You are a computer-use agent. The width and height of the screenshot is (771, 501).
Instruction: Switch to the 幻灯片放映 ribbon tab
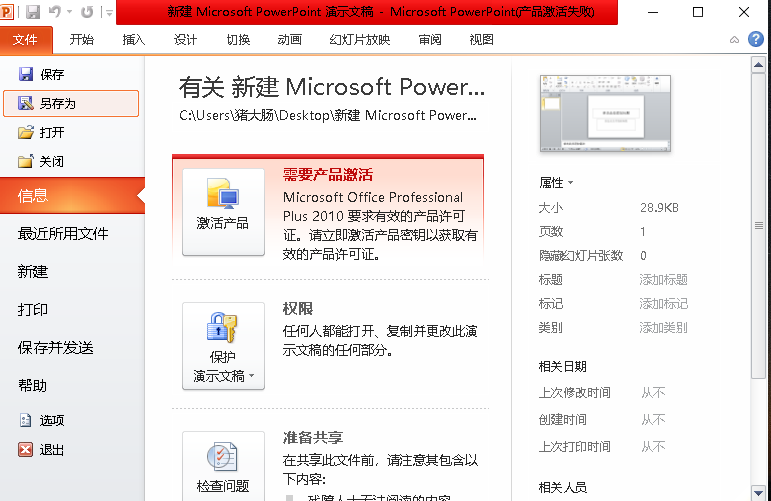[360, 40]
